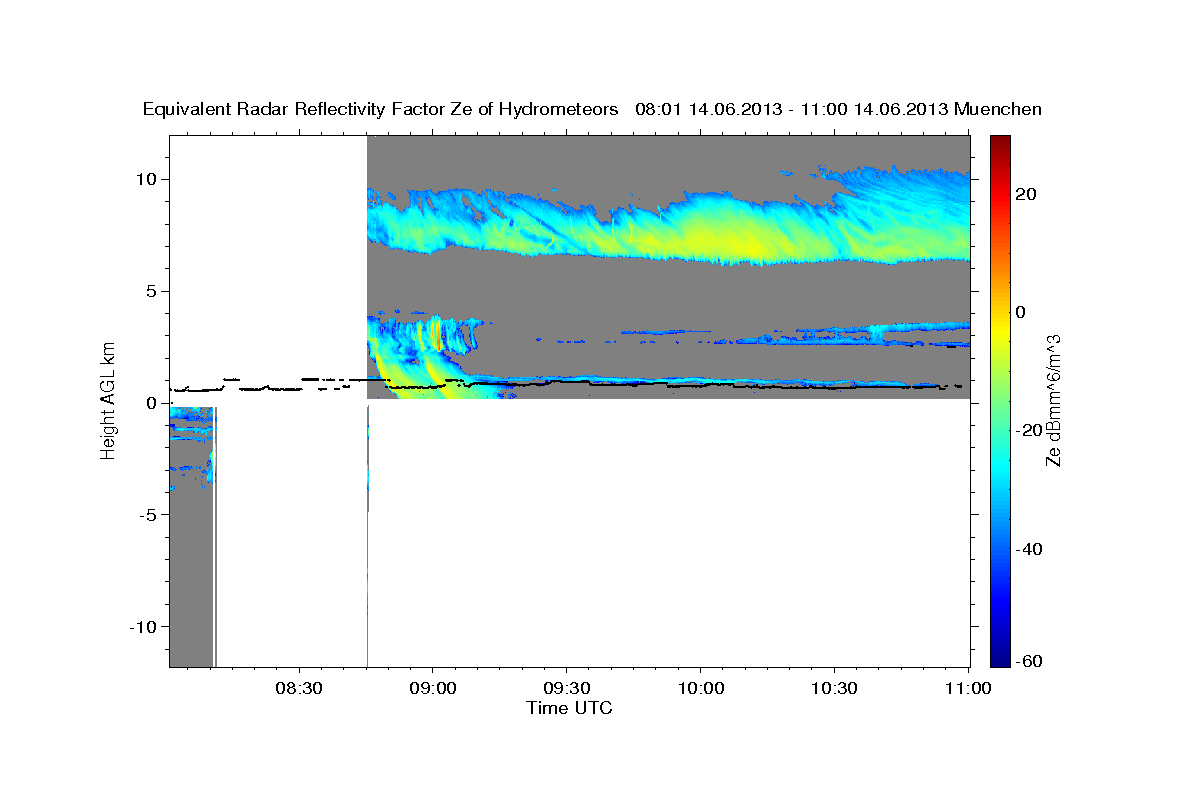
Task: Click the plot title text
Action: (x=593, y=109)
